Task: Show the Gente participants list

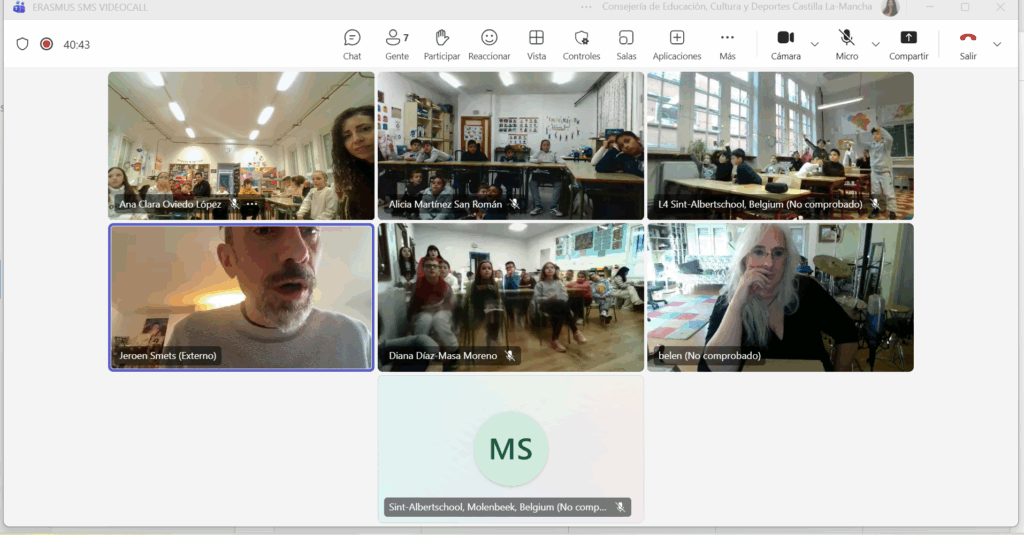Action: coord(396,44)
